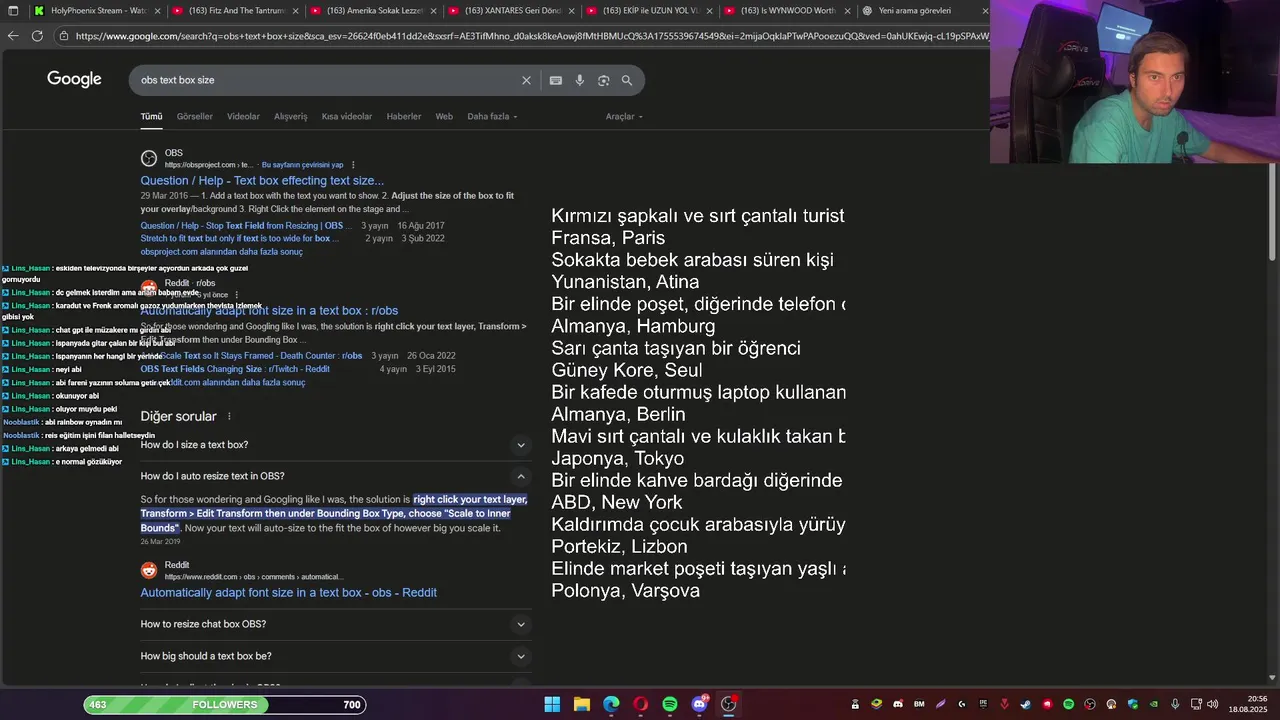Click the text 'Güney Kore, Seul'
The width and height of the screenshot is (1280, 720).
(627, 370)
